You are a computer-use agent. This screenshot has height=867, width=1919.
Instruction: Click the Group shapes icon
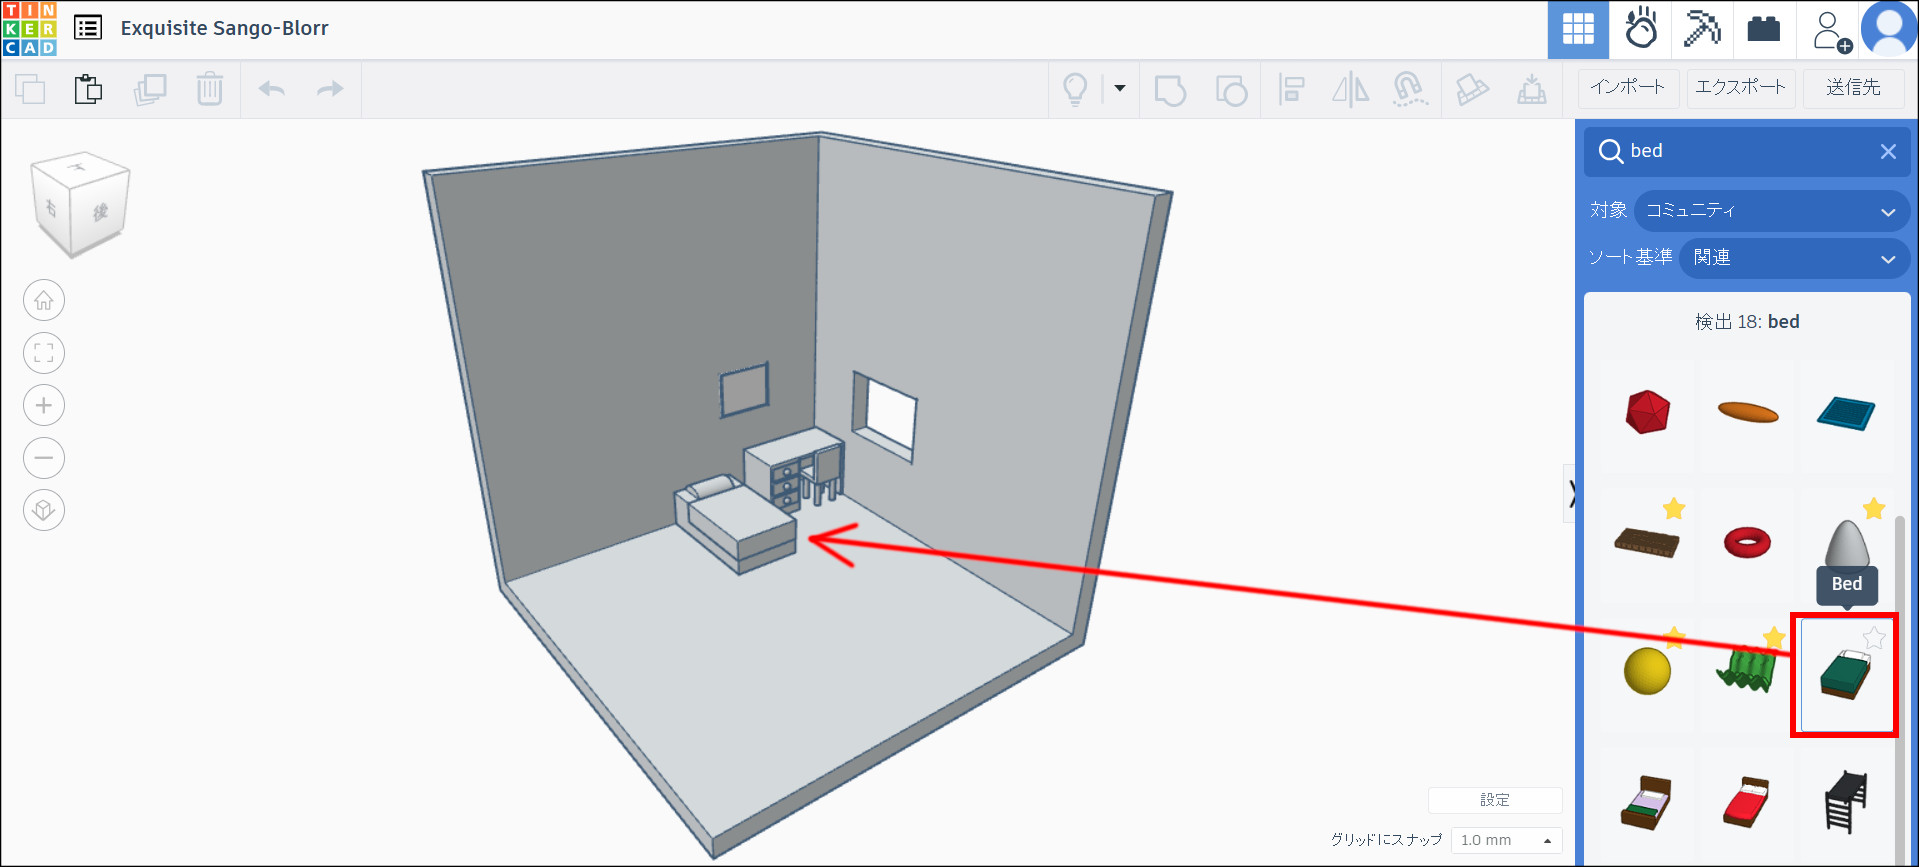[x=1170, y=89]
